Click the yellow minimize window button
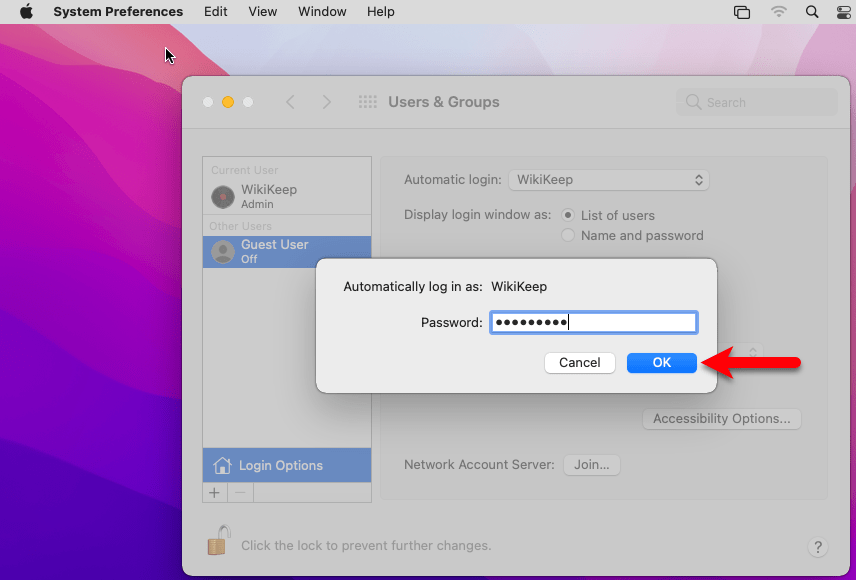 (228, 102)
